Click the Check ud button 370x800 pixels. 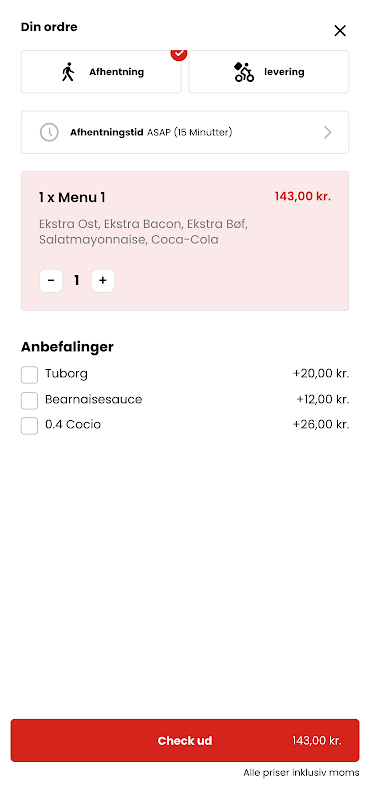(185, 740)
